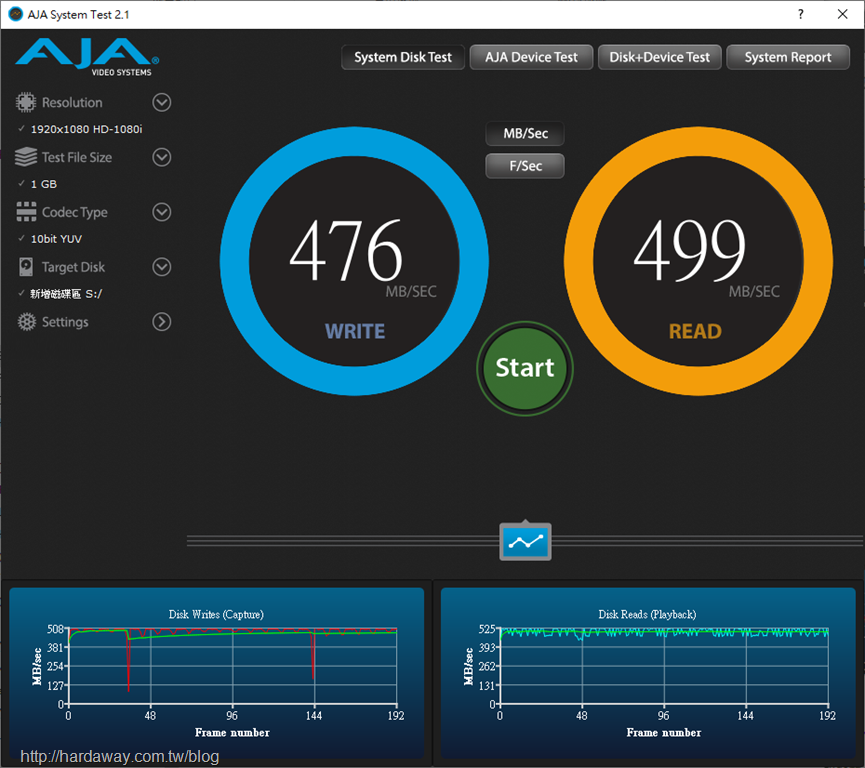Click the Codec Type film icon
The image size is (865, 768).
26,212
